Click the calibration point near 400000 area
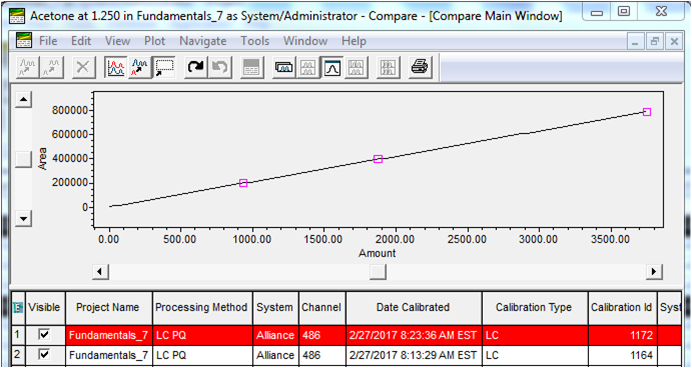Image resolution: width=692 pixels, height=368 pixels. coord(378,159)
